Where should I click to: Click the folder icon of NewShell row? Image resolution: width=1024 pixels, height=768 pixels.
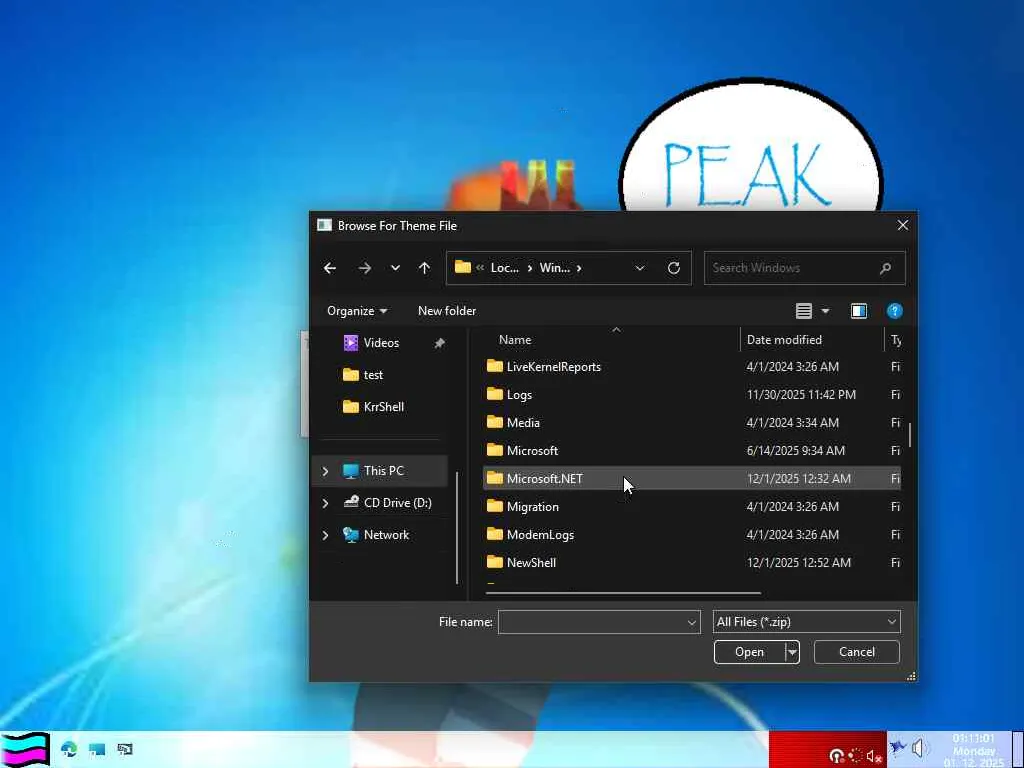pos(495,562)
